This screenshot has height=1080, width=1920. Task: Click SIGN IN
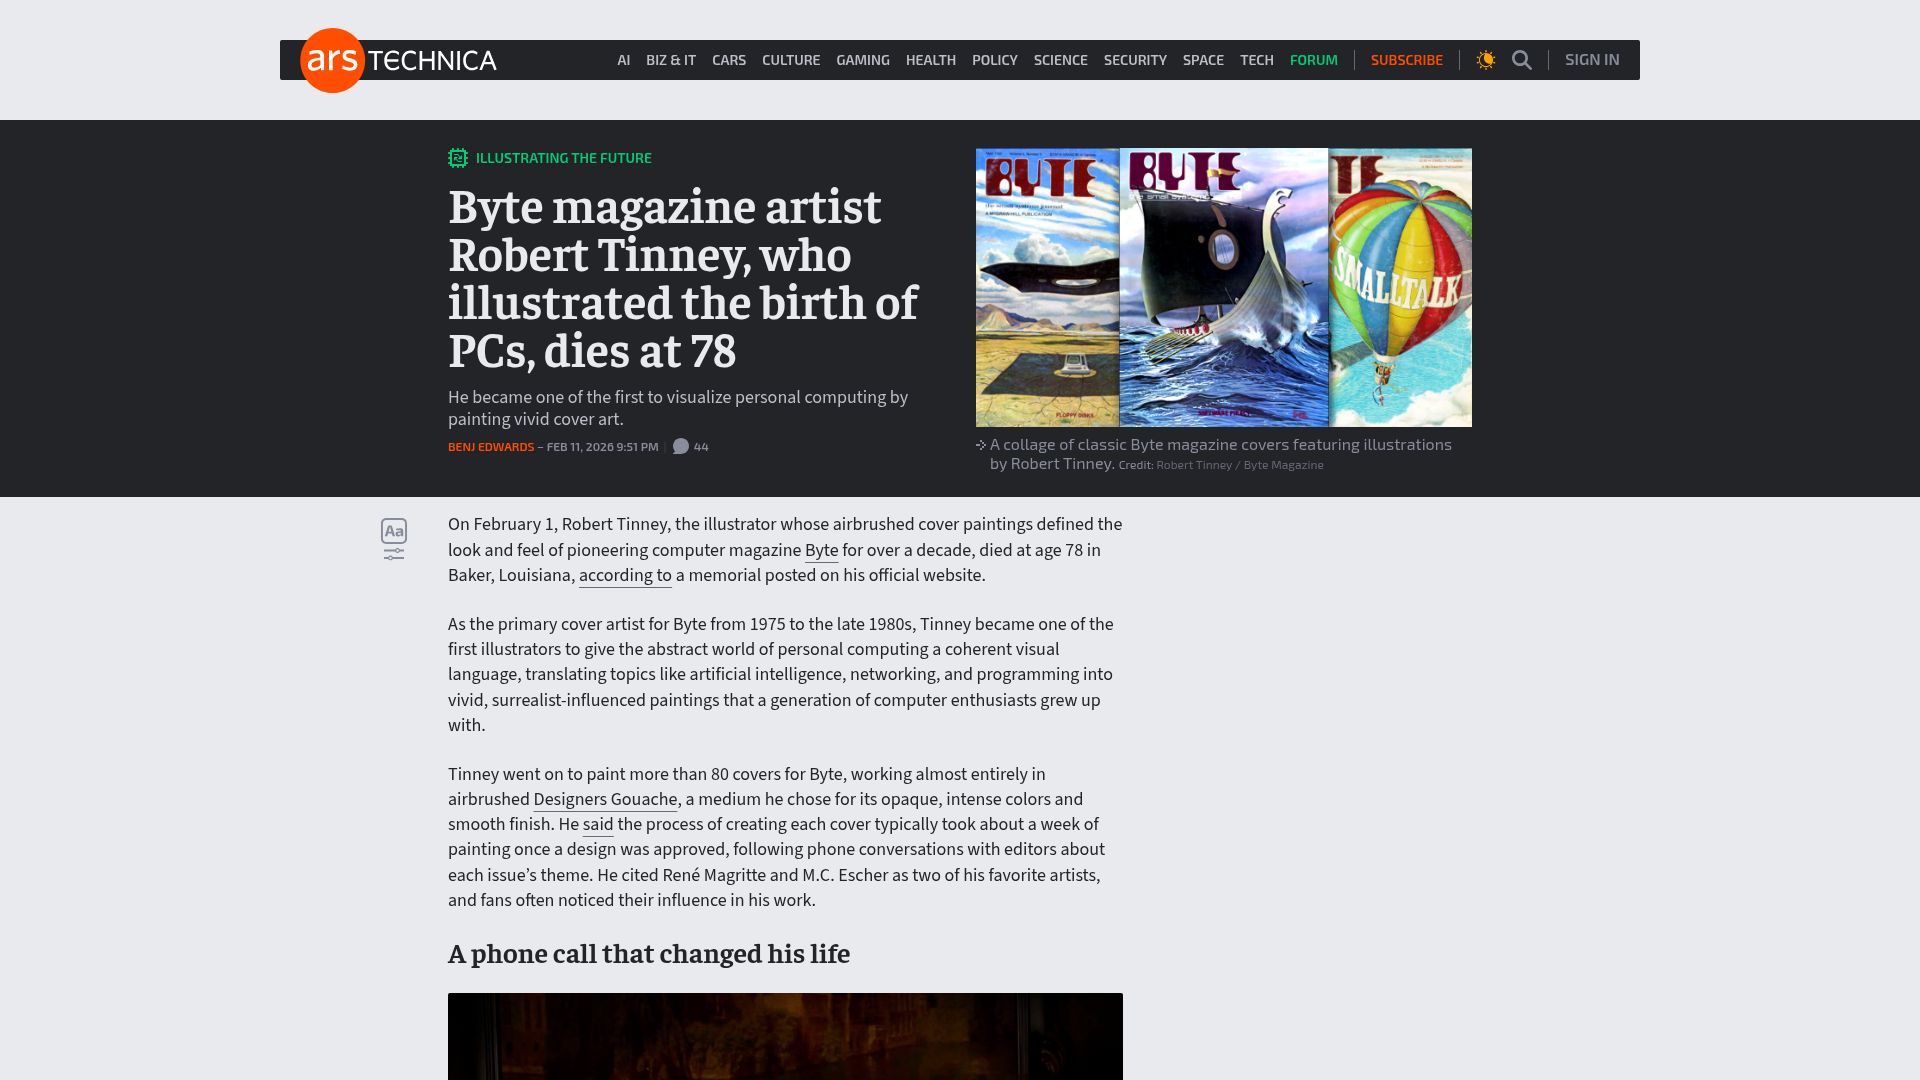tap(1592, 60)
